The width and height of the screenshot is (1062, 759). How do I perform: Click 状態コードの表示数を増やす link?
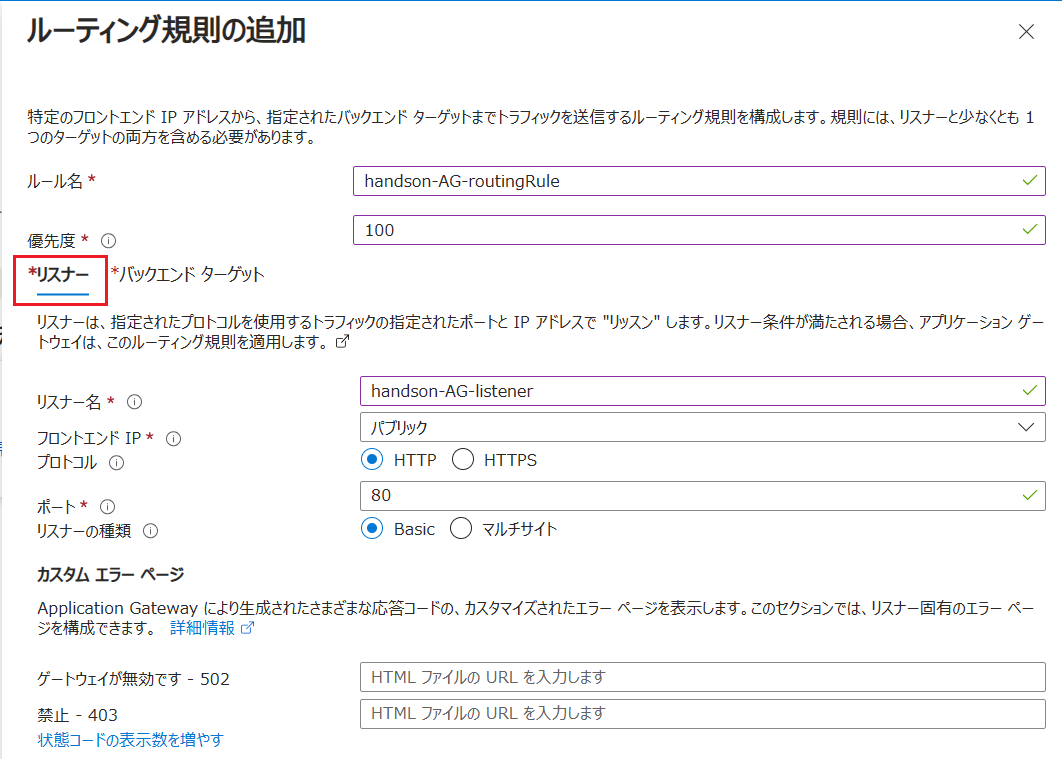[130, 739]
